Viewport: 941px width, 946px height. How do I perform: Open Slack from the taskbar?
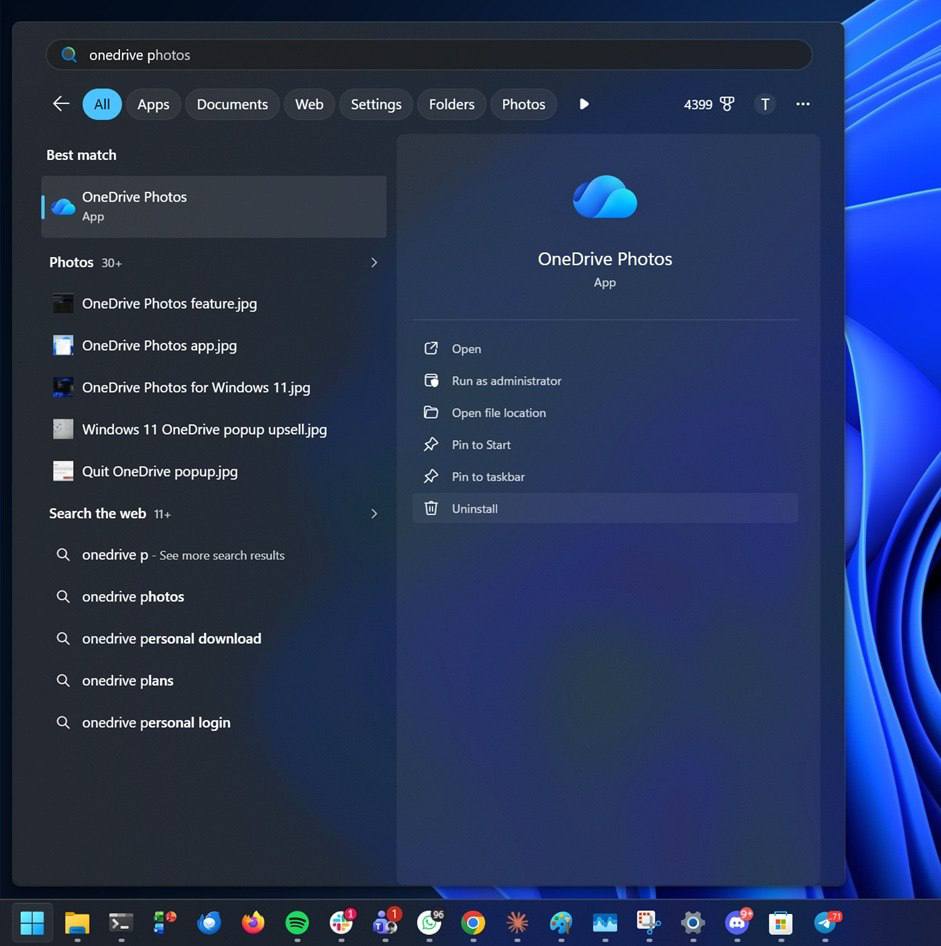pyautogui.click(x=342, y=921)
